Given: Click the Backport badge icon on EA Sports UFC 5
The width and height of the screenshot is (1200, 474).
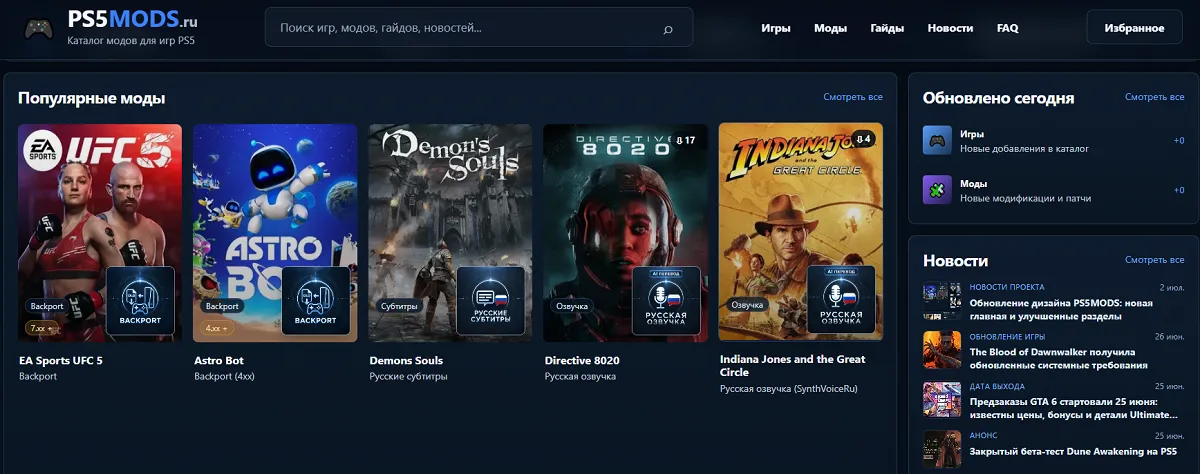Looking at the screenshot, I should point(140,300).
